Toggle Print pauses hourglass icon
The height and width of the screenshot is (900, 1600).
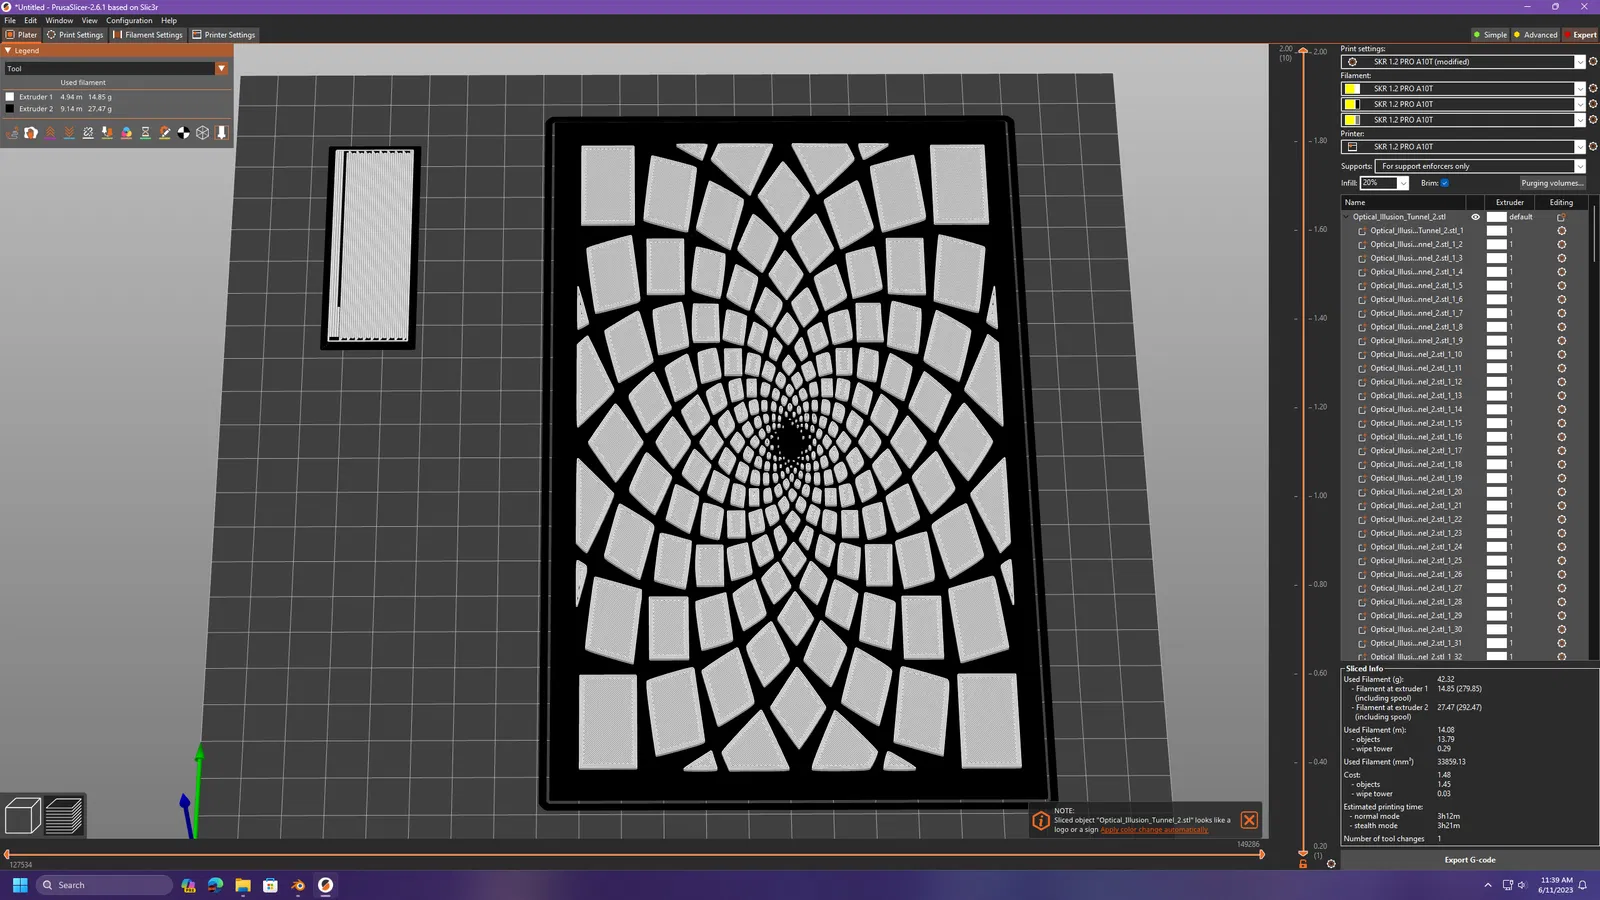(145, 133)
